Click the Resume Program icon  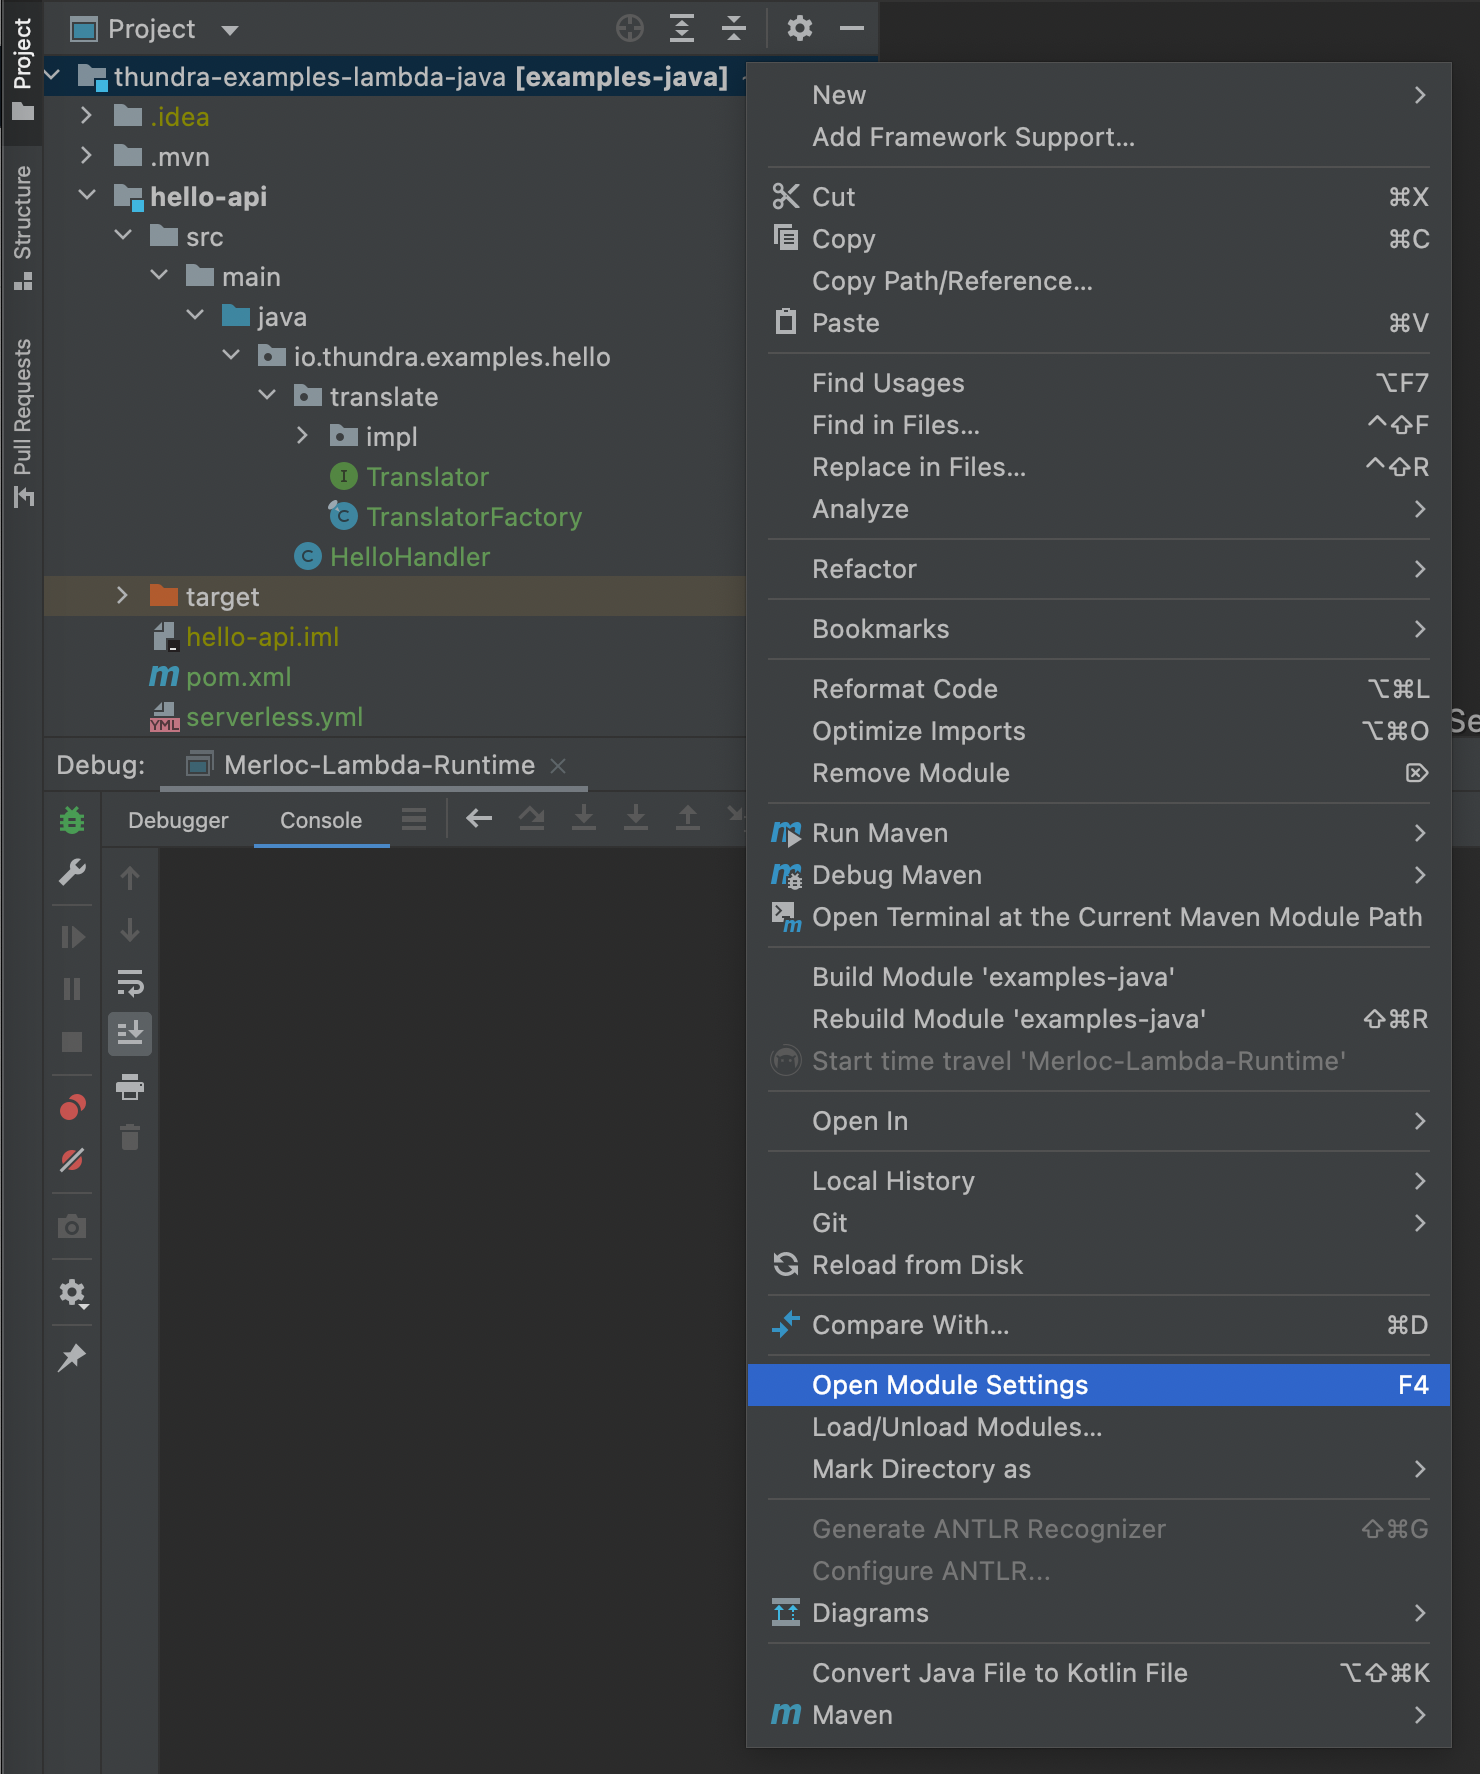[x=72, y=937]
